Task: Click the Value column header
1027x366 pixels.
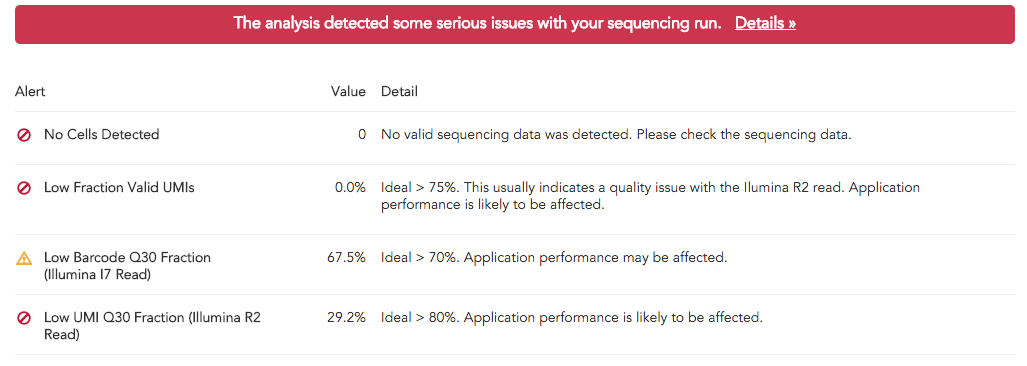Action: click(348, 92)
